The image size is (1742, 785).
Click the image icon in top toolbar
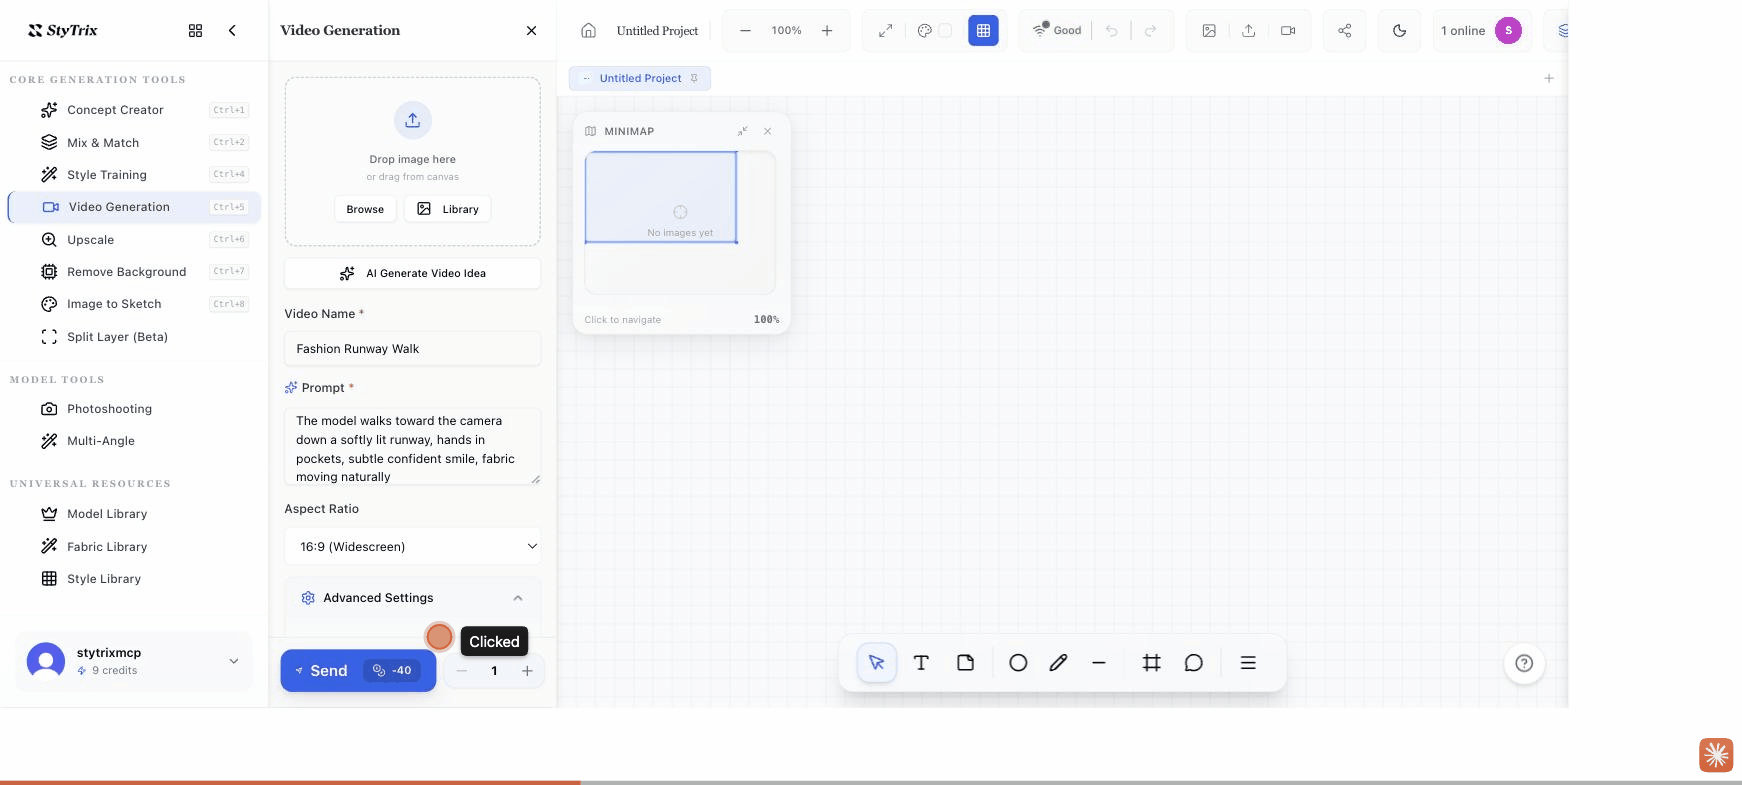pyautogui.click(x=1209, y=31)
